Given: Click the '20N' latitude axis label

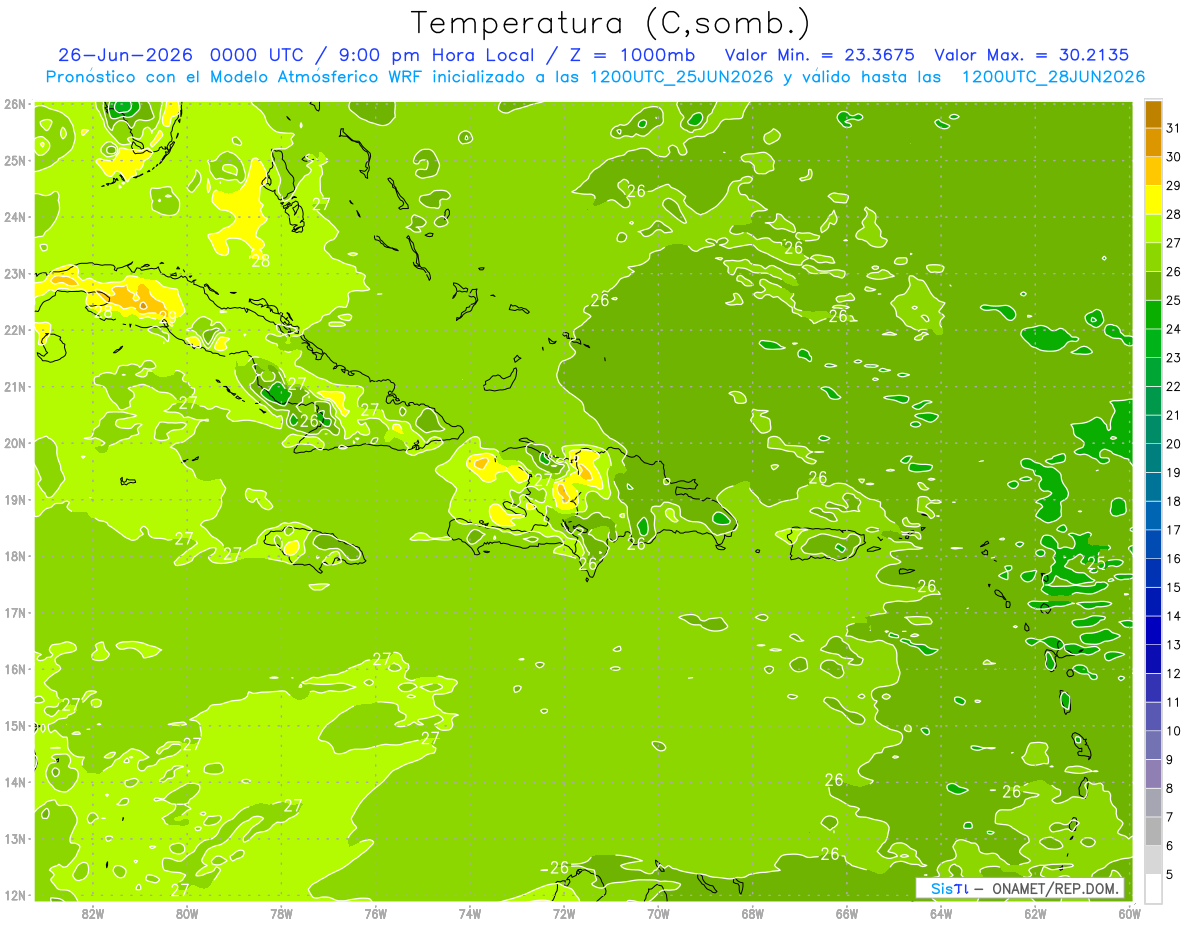Looking at the screenshot, I should pos(14,443).
